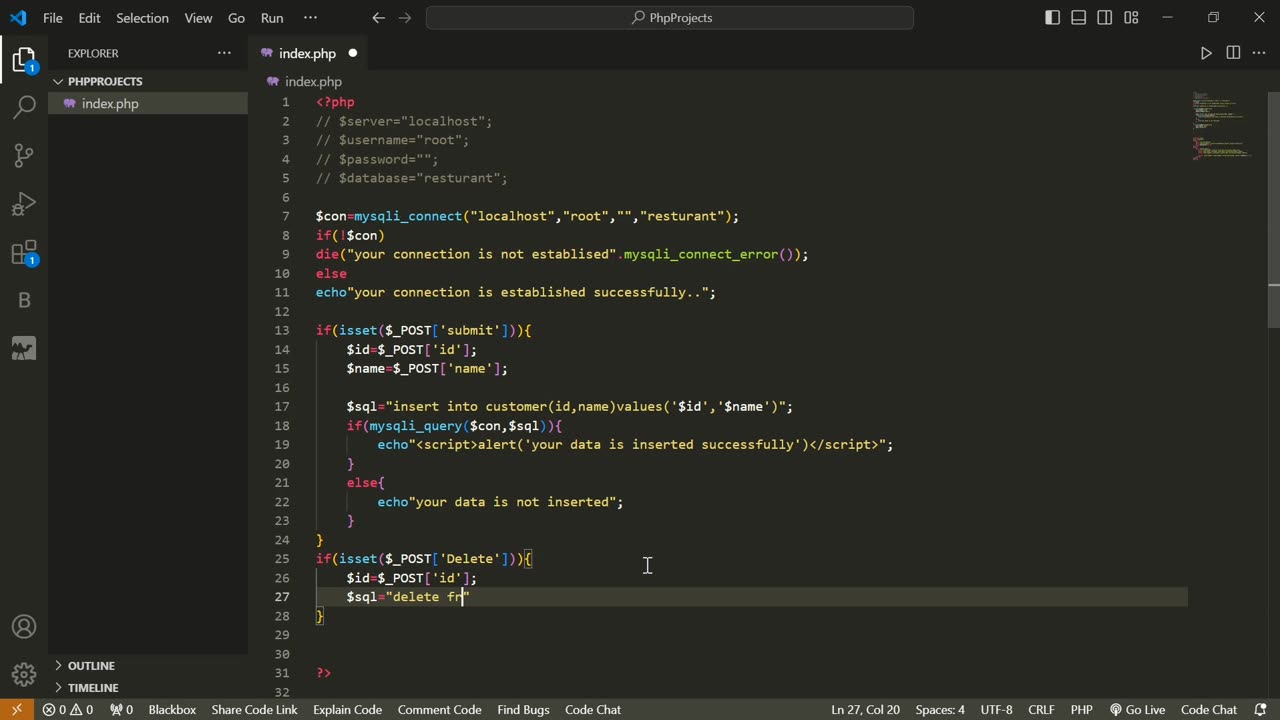Click the code minimap preview

[1222, 126]
